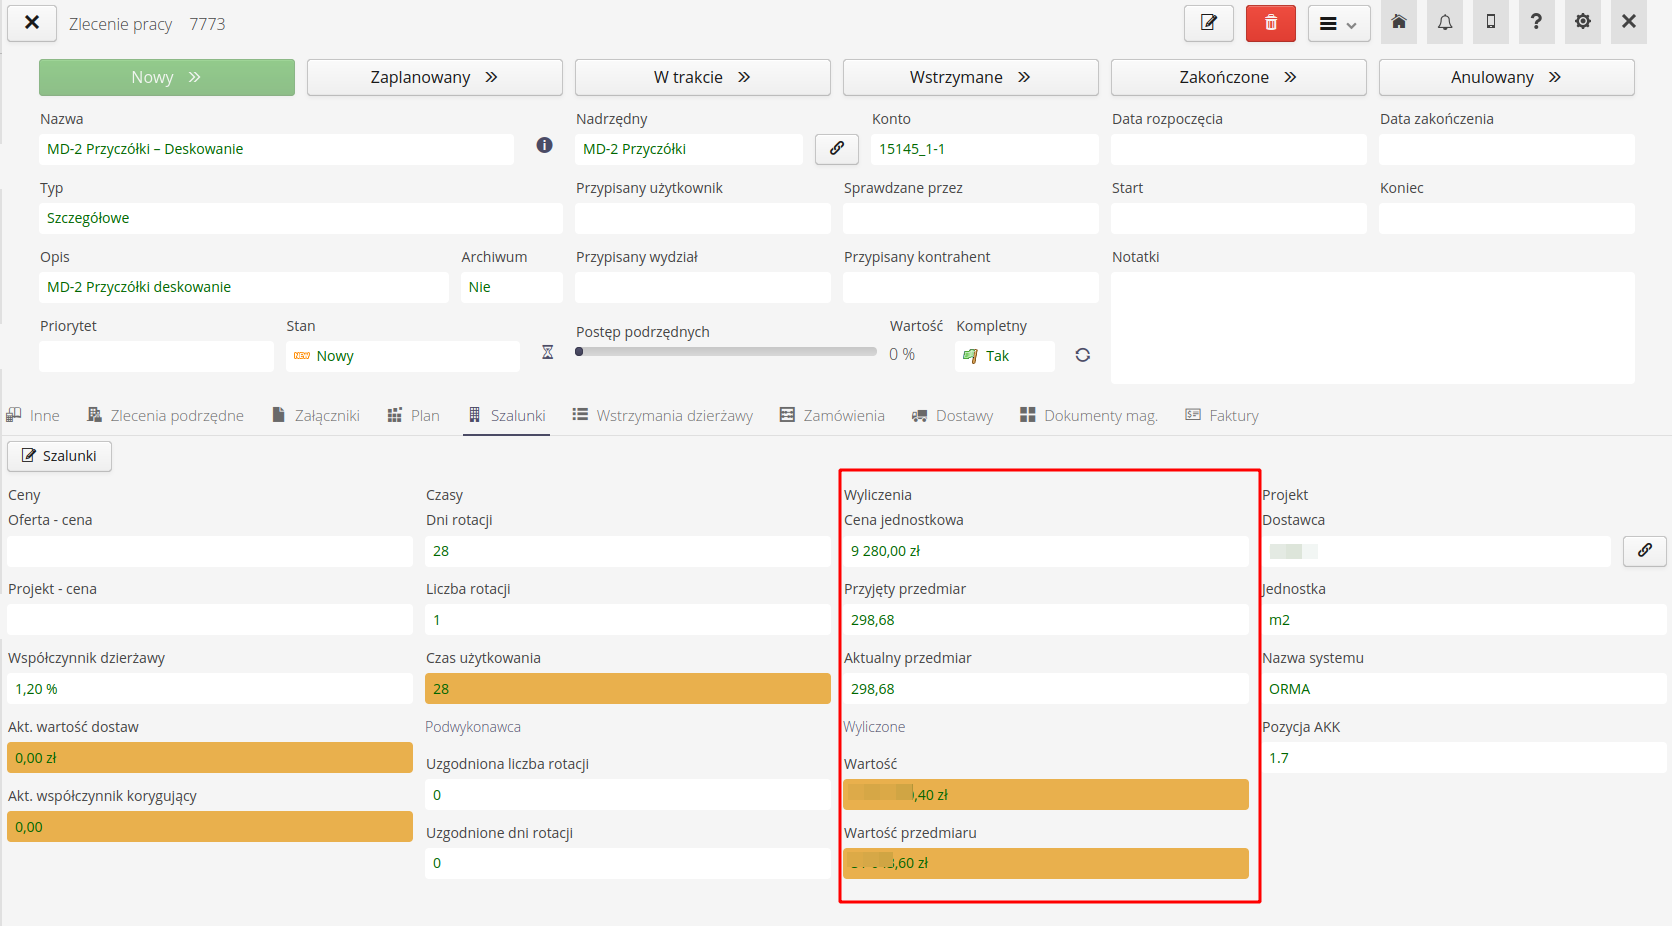Toggle the Kompletny field set to Tak
Image resolution: width=1672 pixels, height=926 pixels.
pyautogui.click(x=1004, y=356)
